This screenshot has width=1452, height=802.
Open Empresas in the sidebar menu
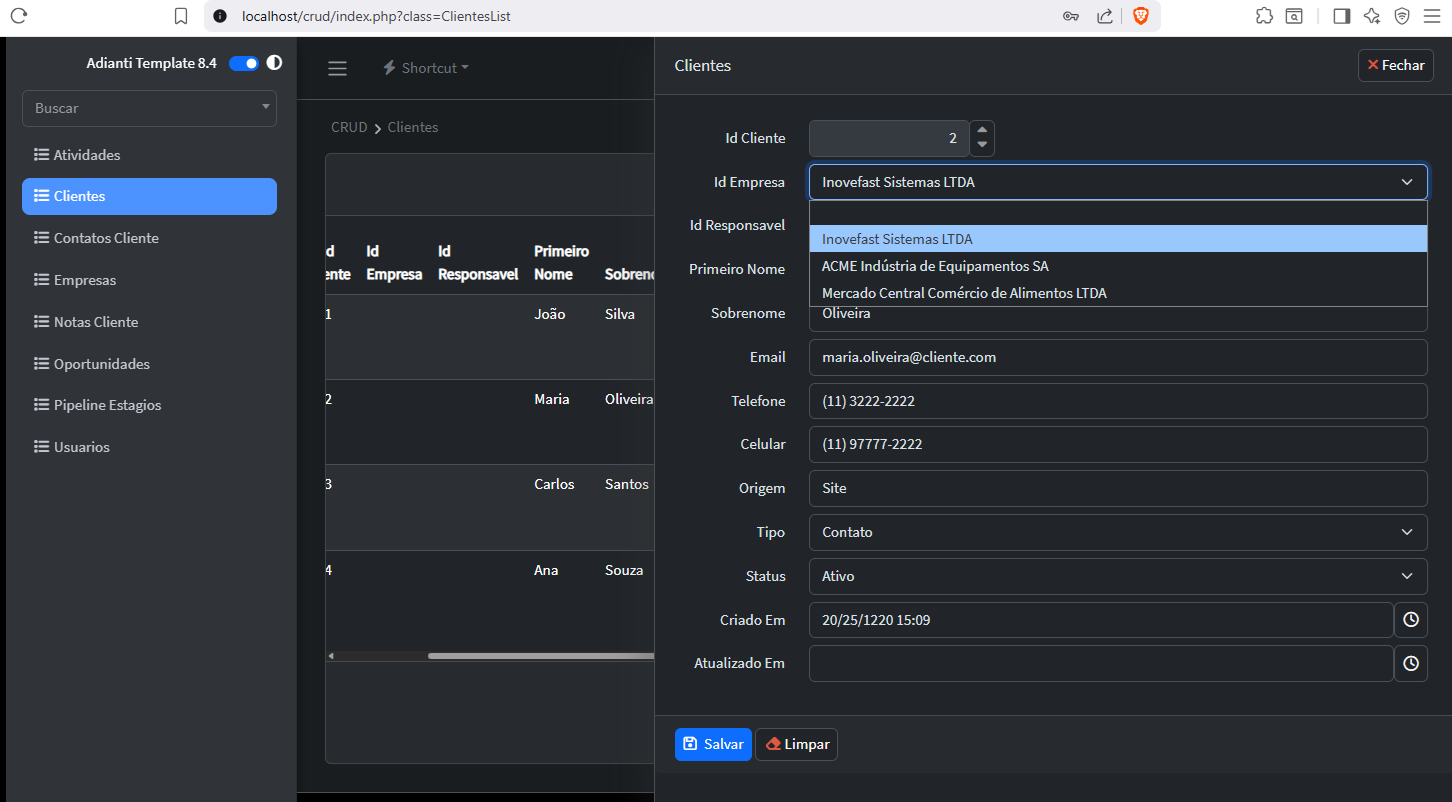tap(149, 280)
